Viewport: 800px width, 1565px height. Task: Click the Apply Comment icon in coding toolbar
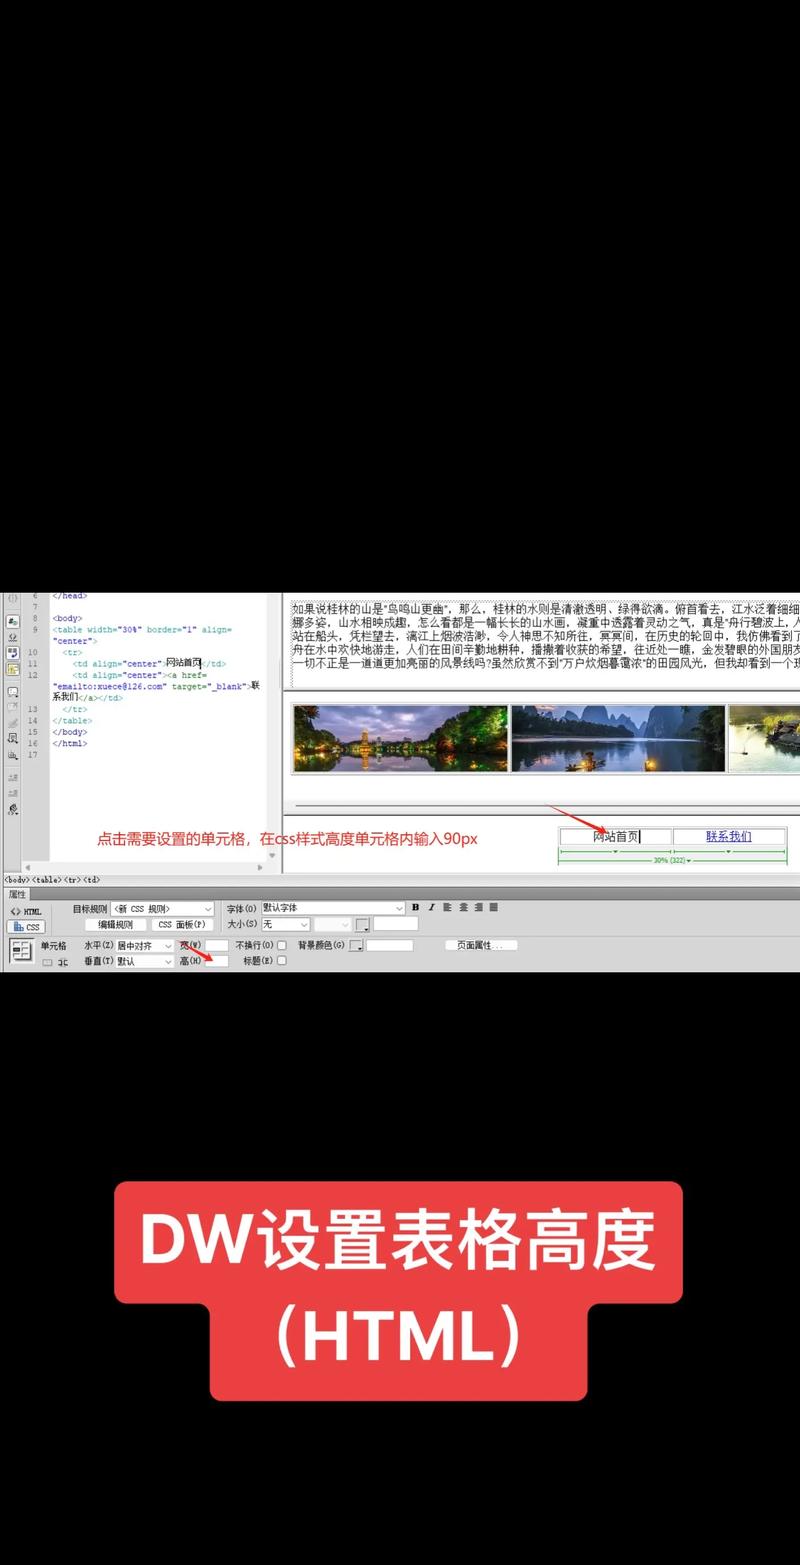pos(12,736)
